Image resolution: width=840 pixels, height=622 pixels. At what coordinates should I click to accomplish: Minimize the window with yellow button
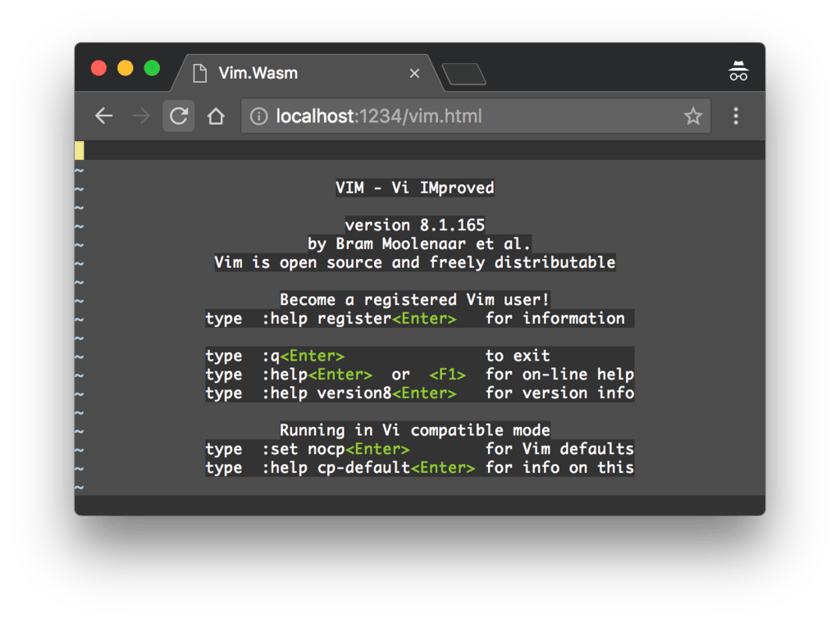125,69
